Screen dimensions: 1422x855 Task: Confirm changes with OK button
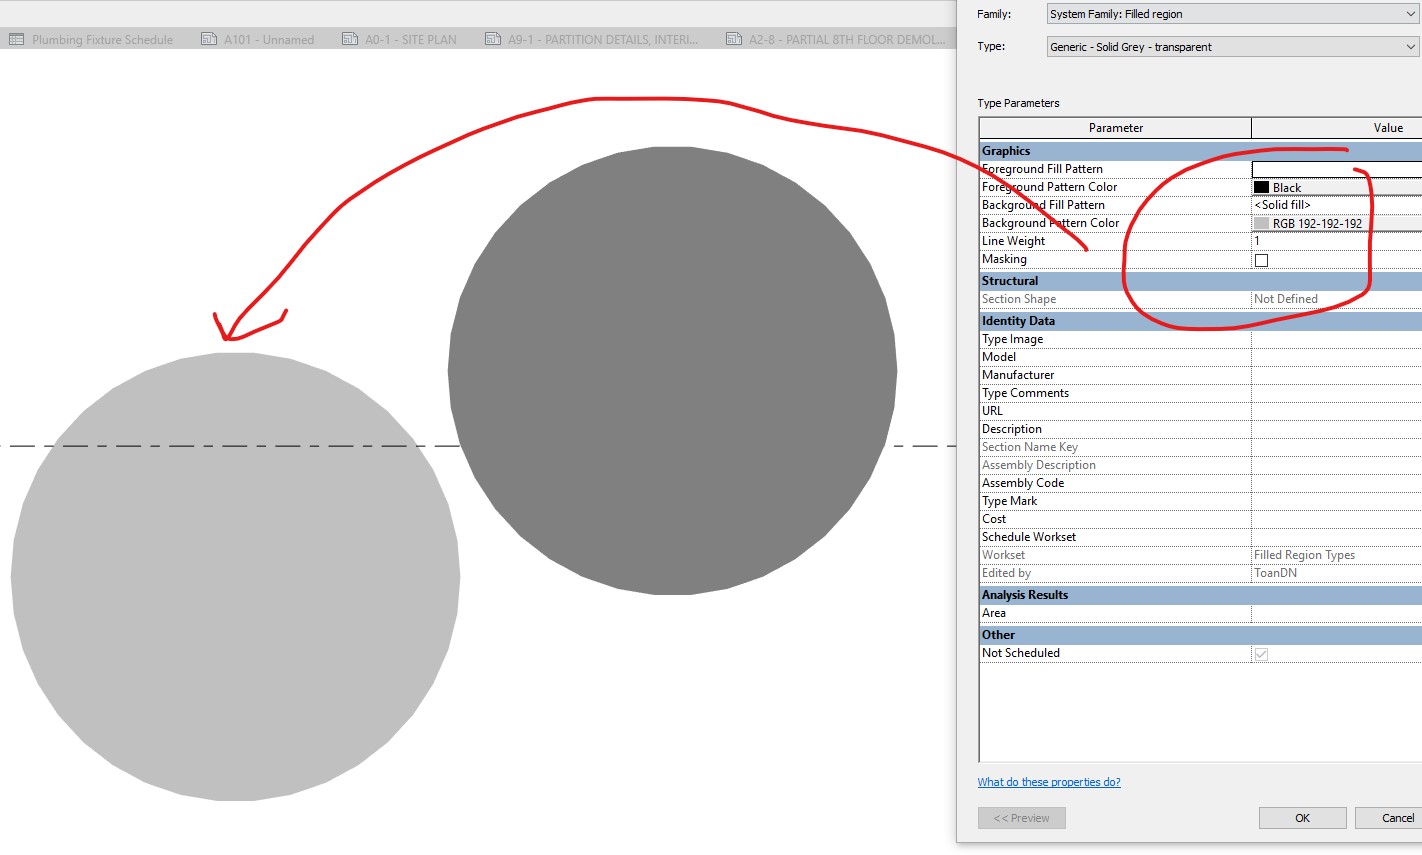click(x=1302, y=817)
